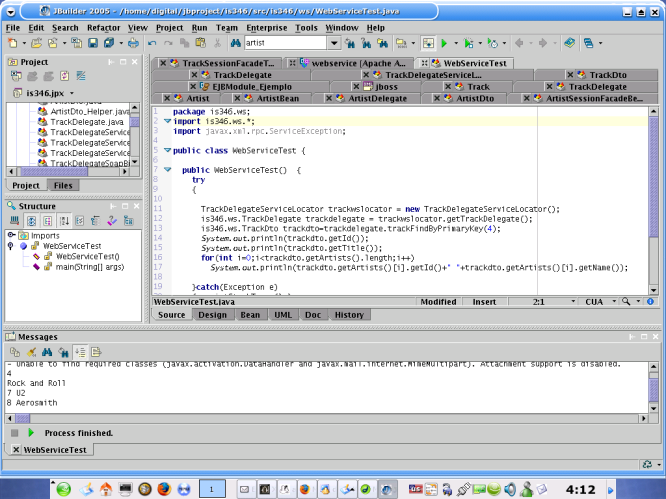Click the Save file toolbar icon
The image size is (666, 499).
pos(92,44)
